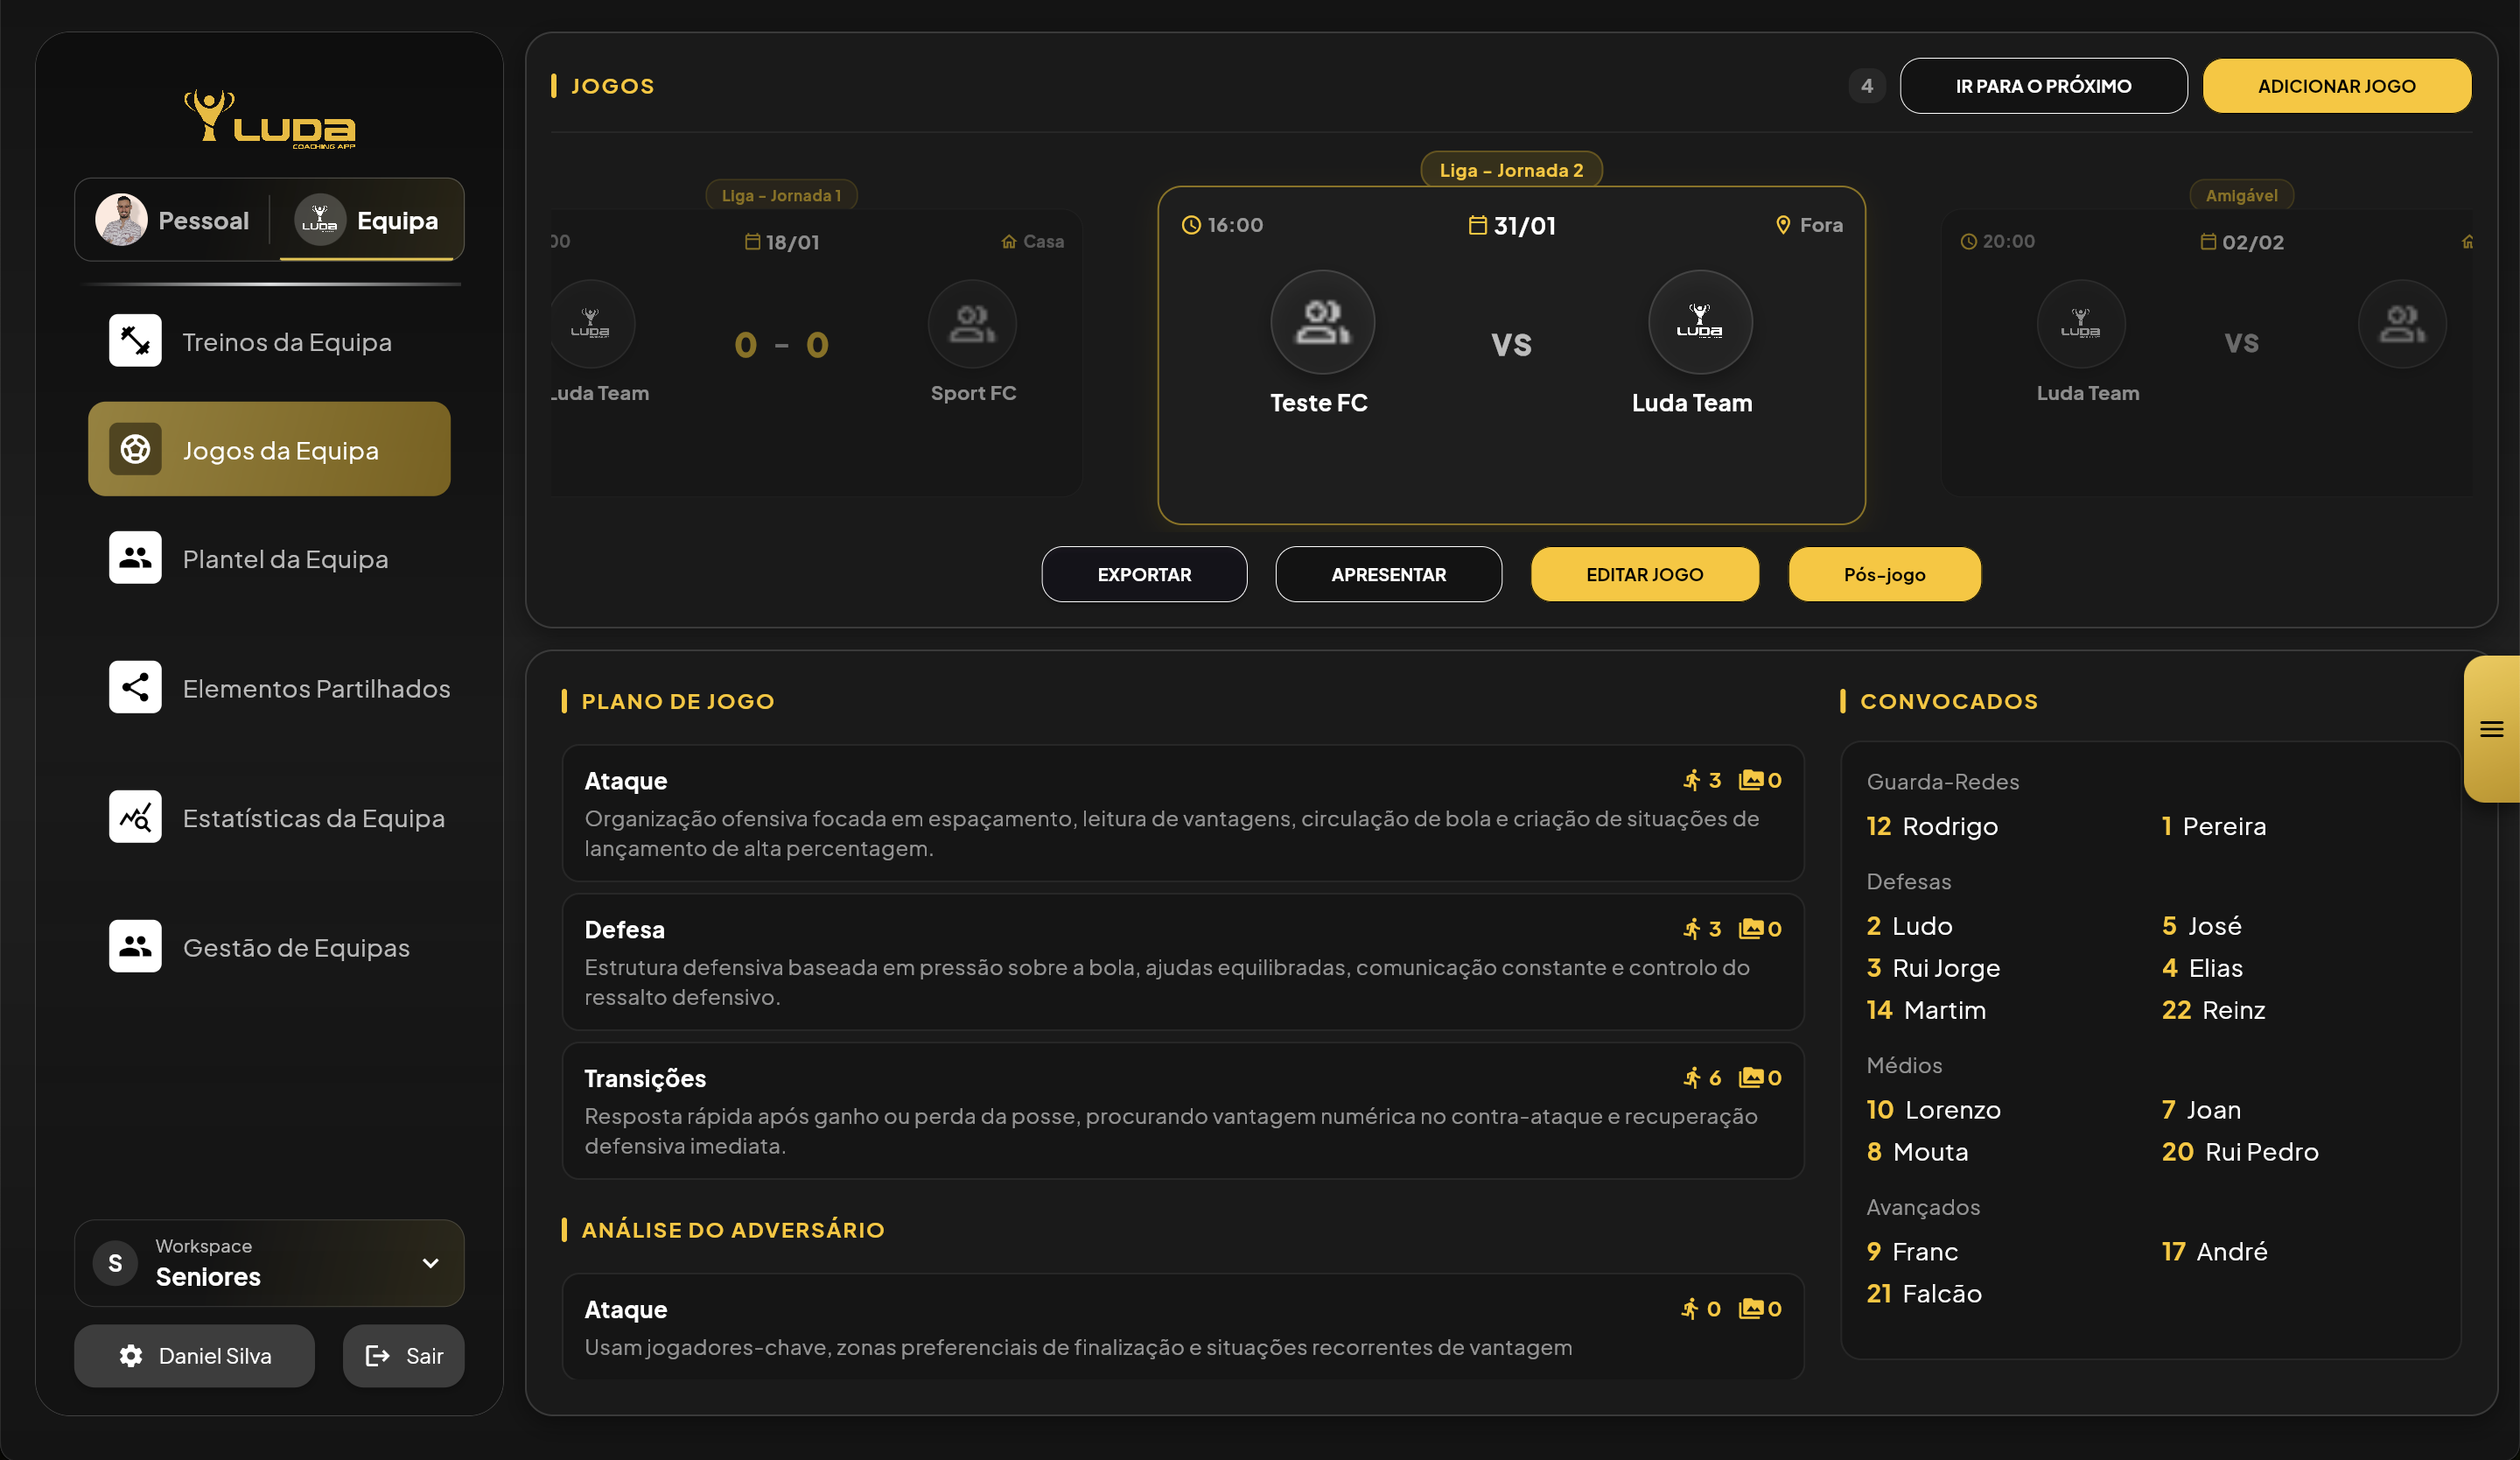Click IR PARA O PRÓXIMO

2043,85
